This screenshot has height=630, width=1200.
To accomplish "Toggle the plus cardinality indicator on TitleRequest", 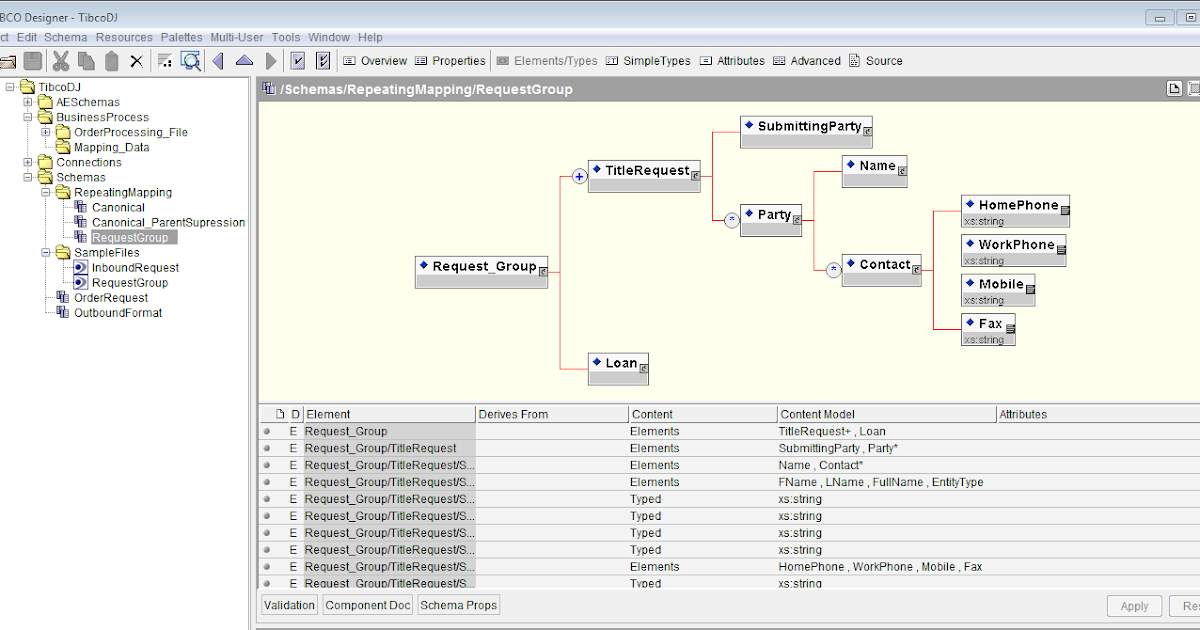I will coord(578,175).
